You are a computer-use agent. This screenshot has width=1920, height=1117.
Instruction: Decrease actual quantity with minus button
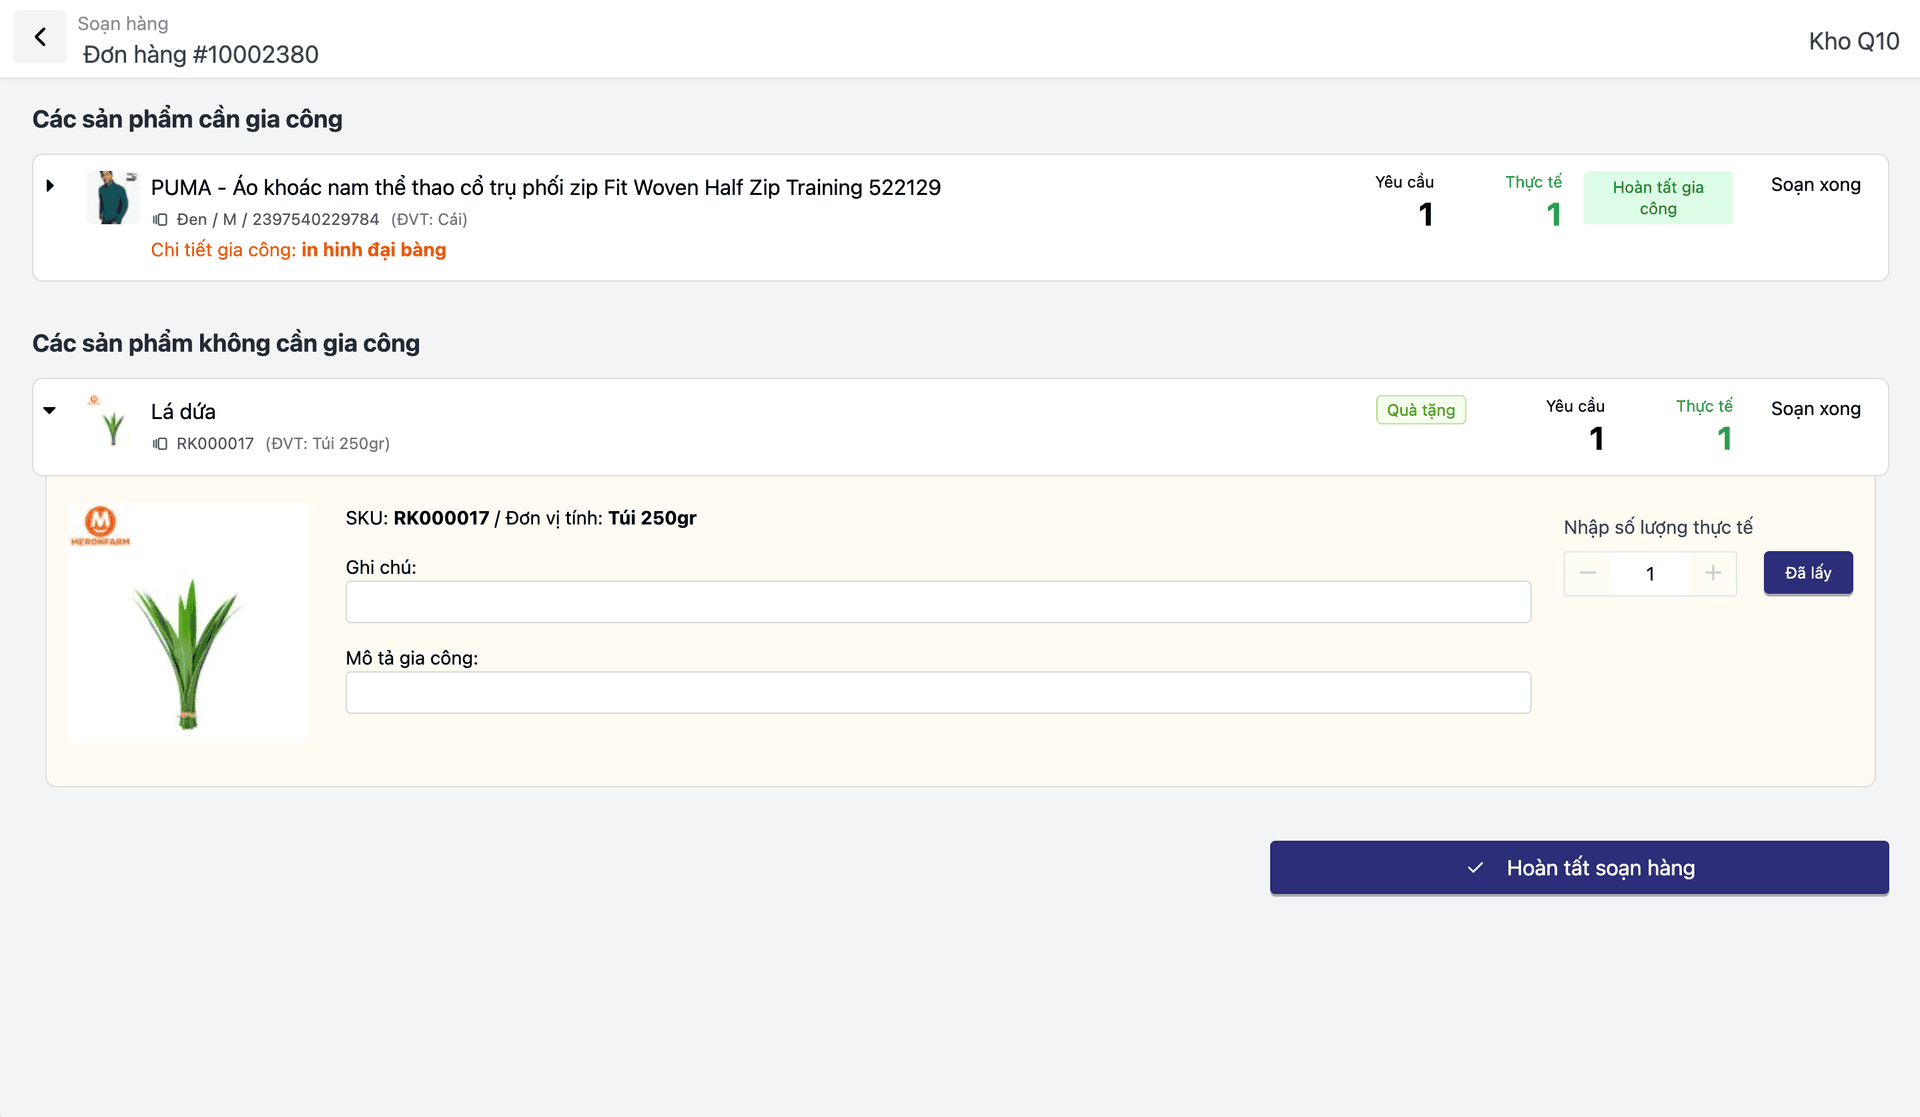pyautogui.click(x=1587, y=573)
